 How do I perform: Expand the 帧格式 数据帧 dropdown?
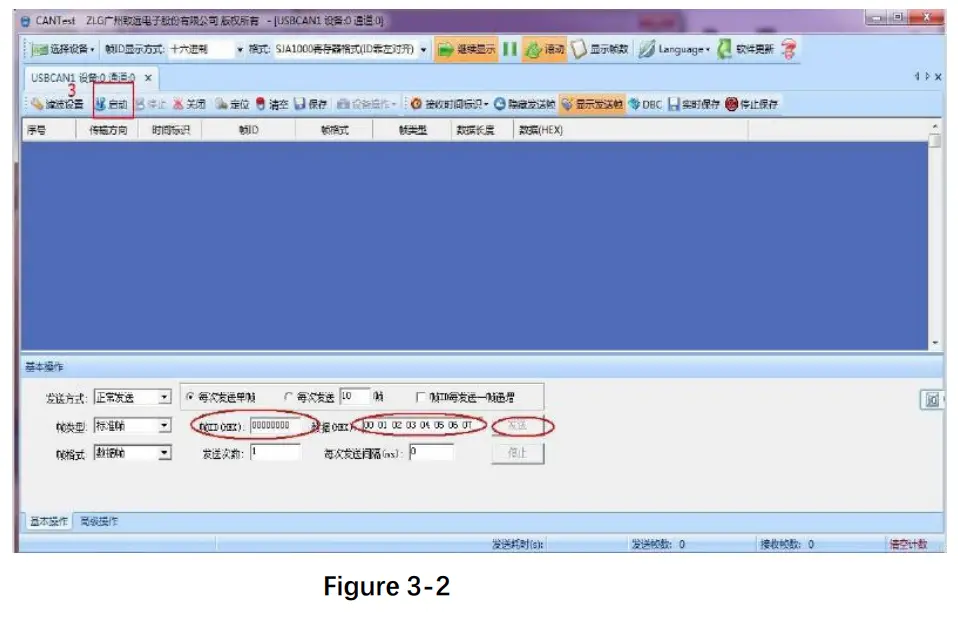click(164, 453)
